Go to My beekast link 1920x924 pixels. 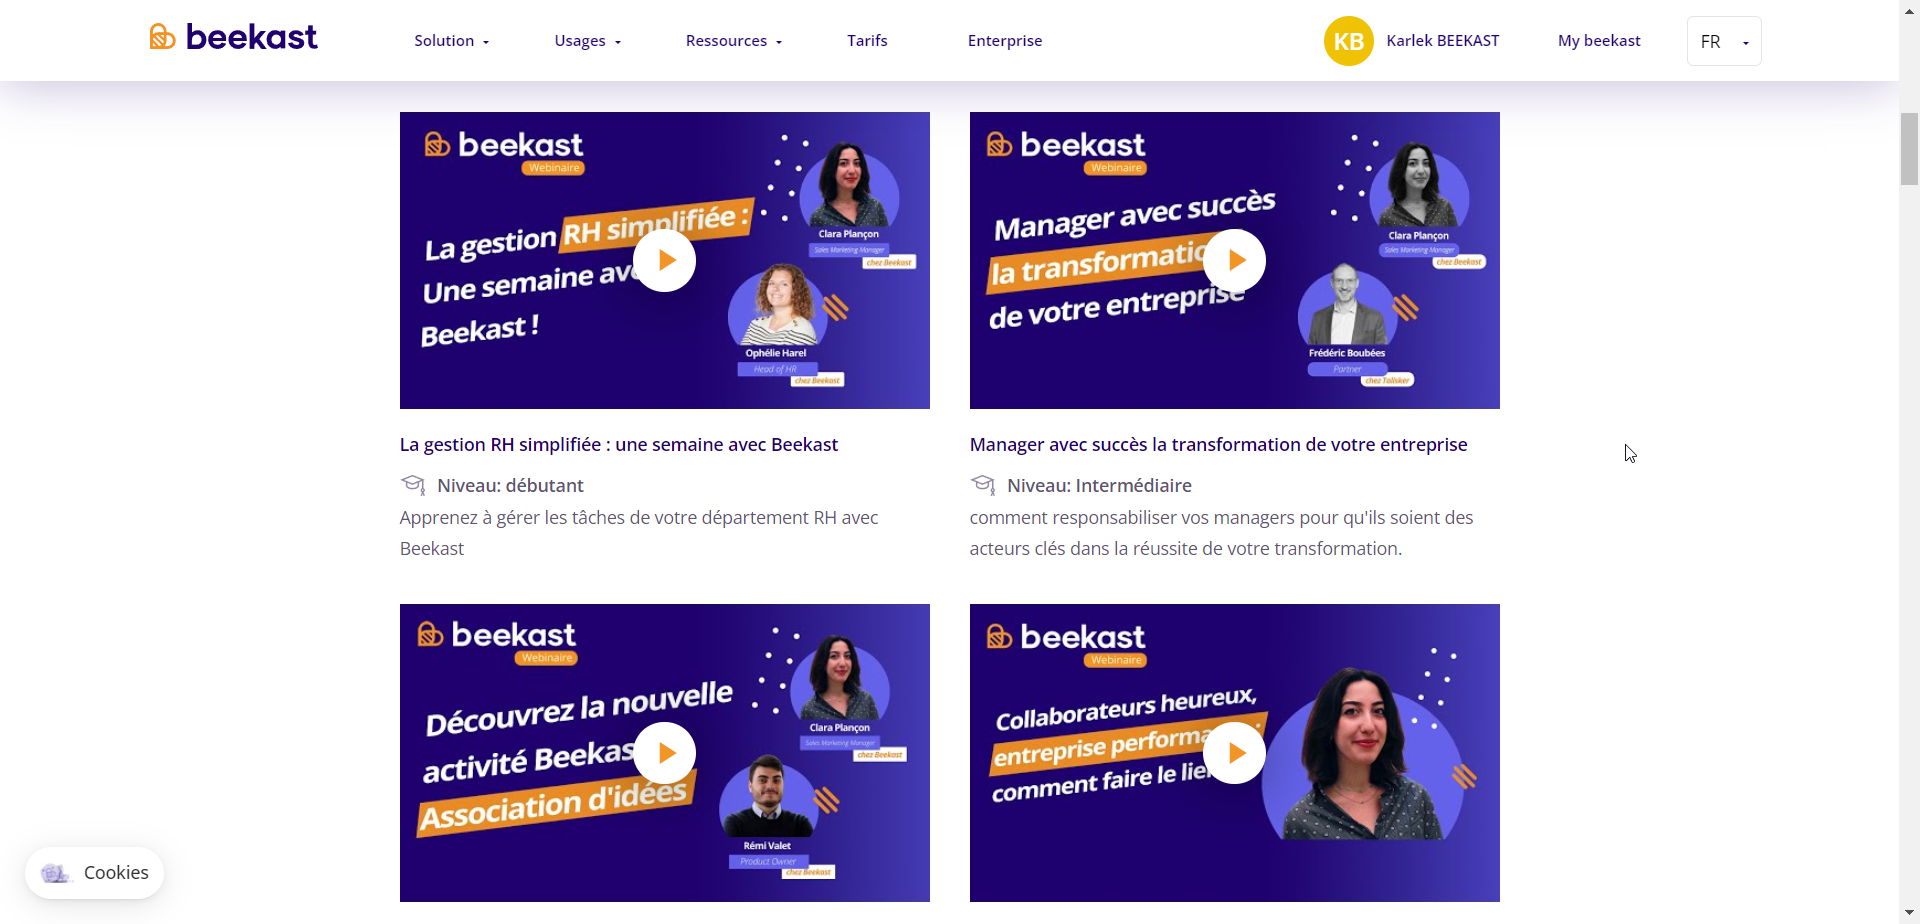pyautogui.click(x=1599, y=41)
